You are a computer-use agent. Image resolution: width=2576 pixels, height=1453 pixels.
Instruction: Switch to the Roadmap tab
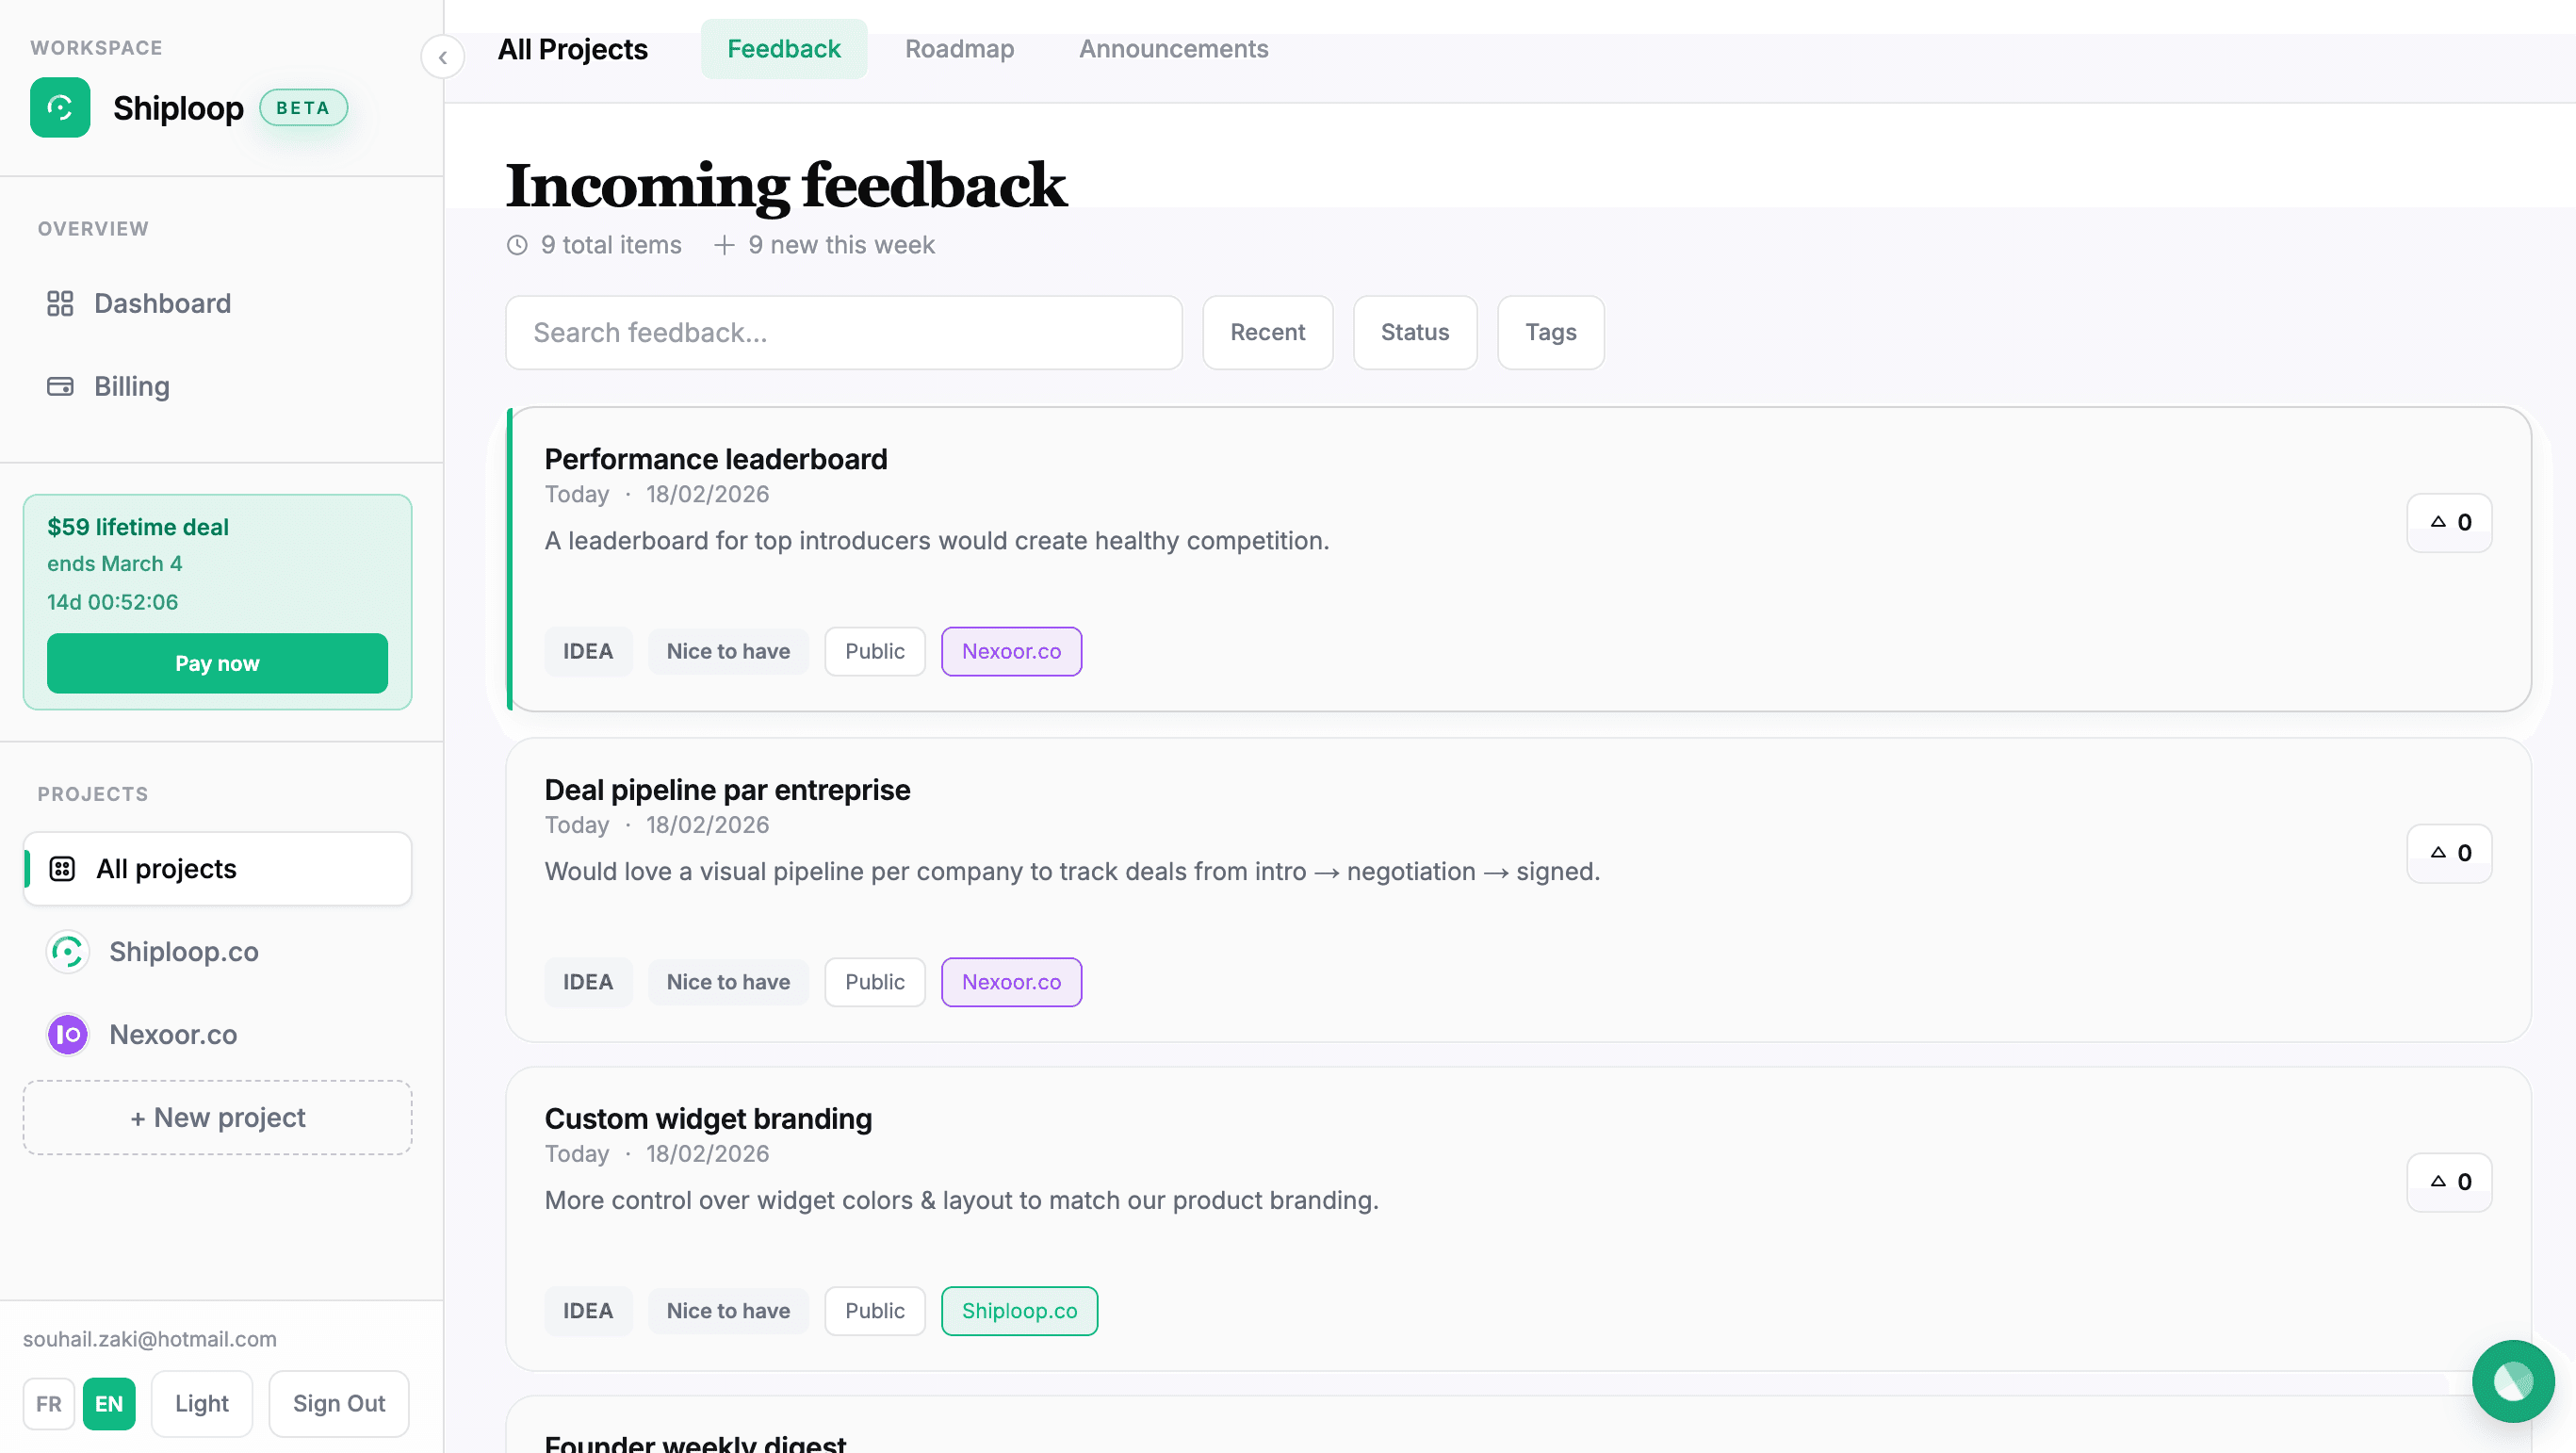[959, 48]
